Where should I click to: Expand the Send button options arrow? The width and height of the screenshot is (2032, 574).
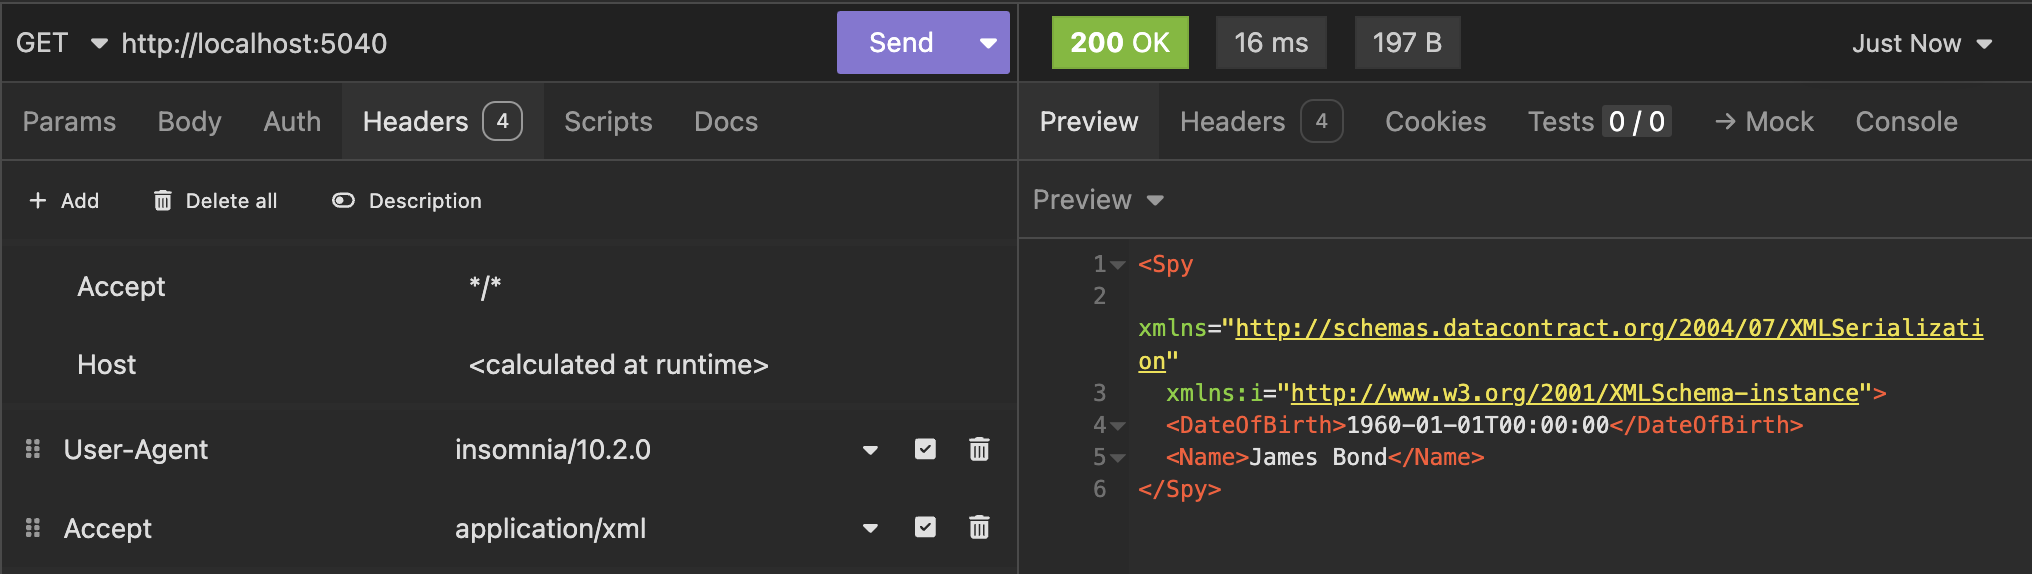click(x=988, y=43)
